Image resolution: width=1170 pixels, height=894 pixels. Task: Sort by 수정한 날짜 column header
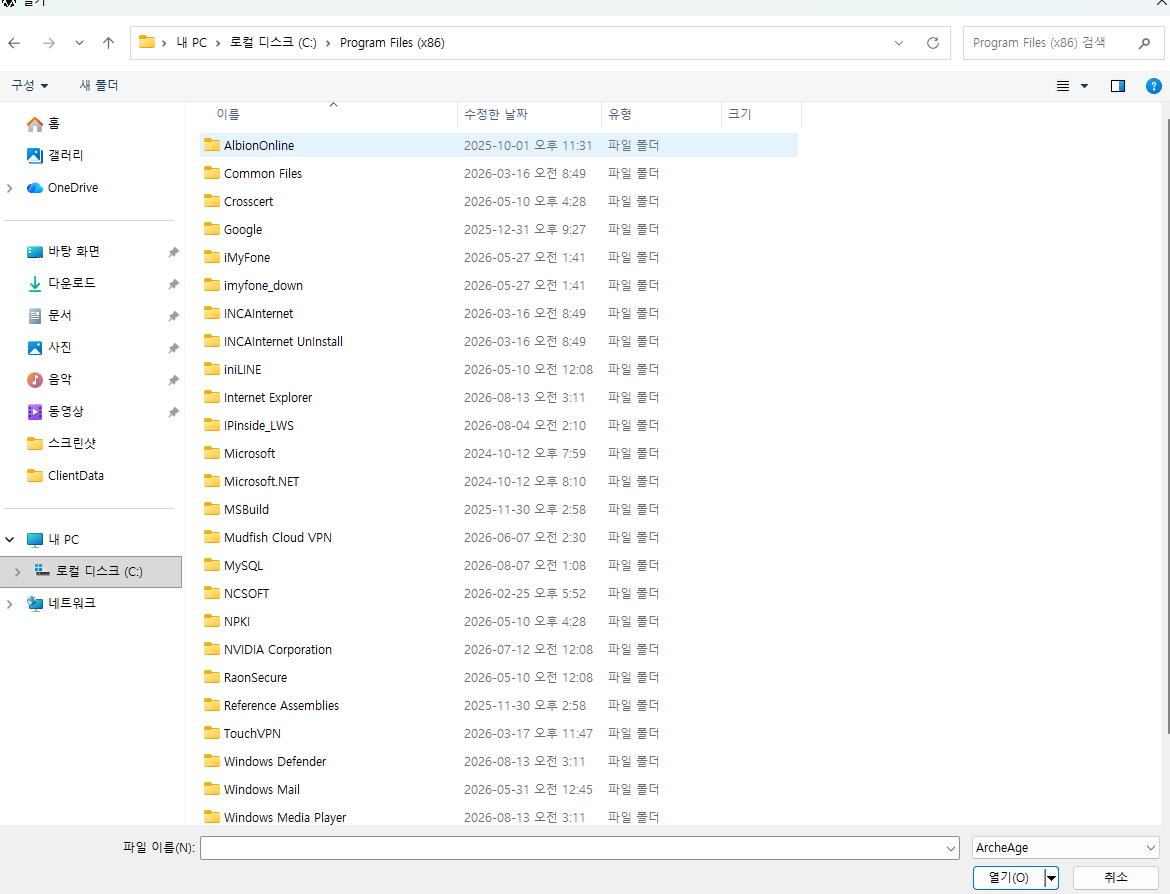495,114
